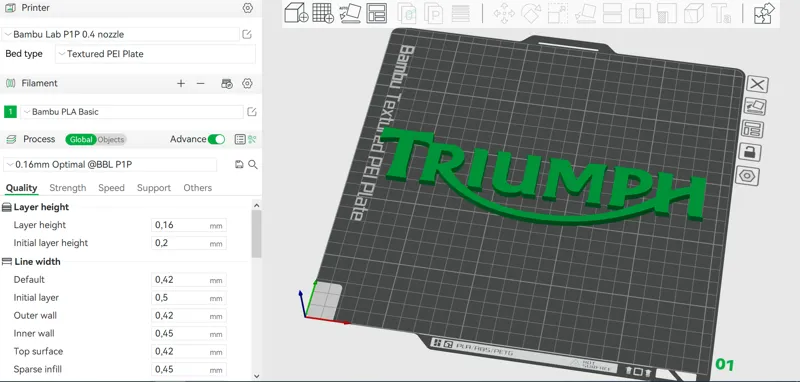Click the green filament 1 color swatch

click(10, 112)
